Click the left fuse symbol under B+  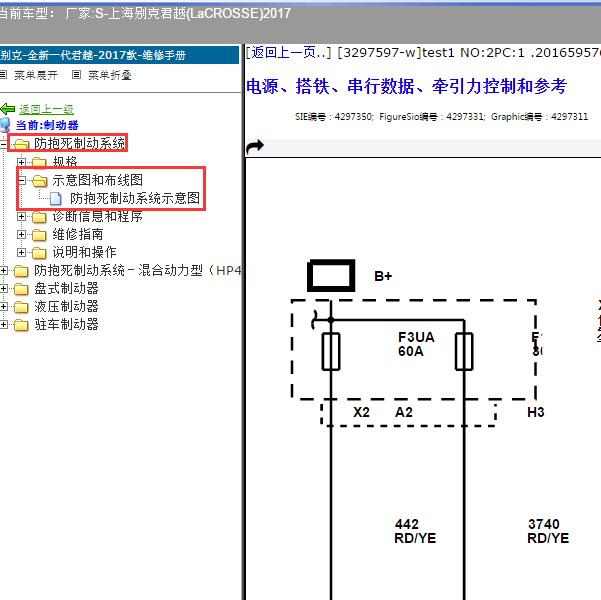coord(331,352)
